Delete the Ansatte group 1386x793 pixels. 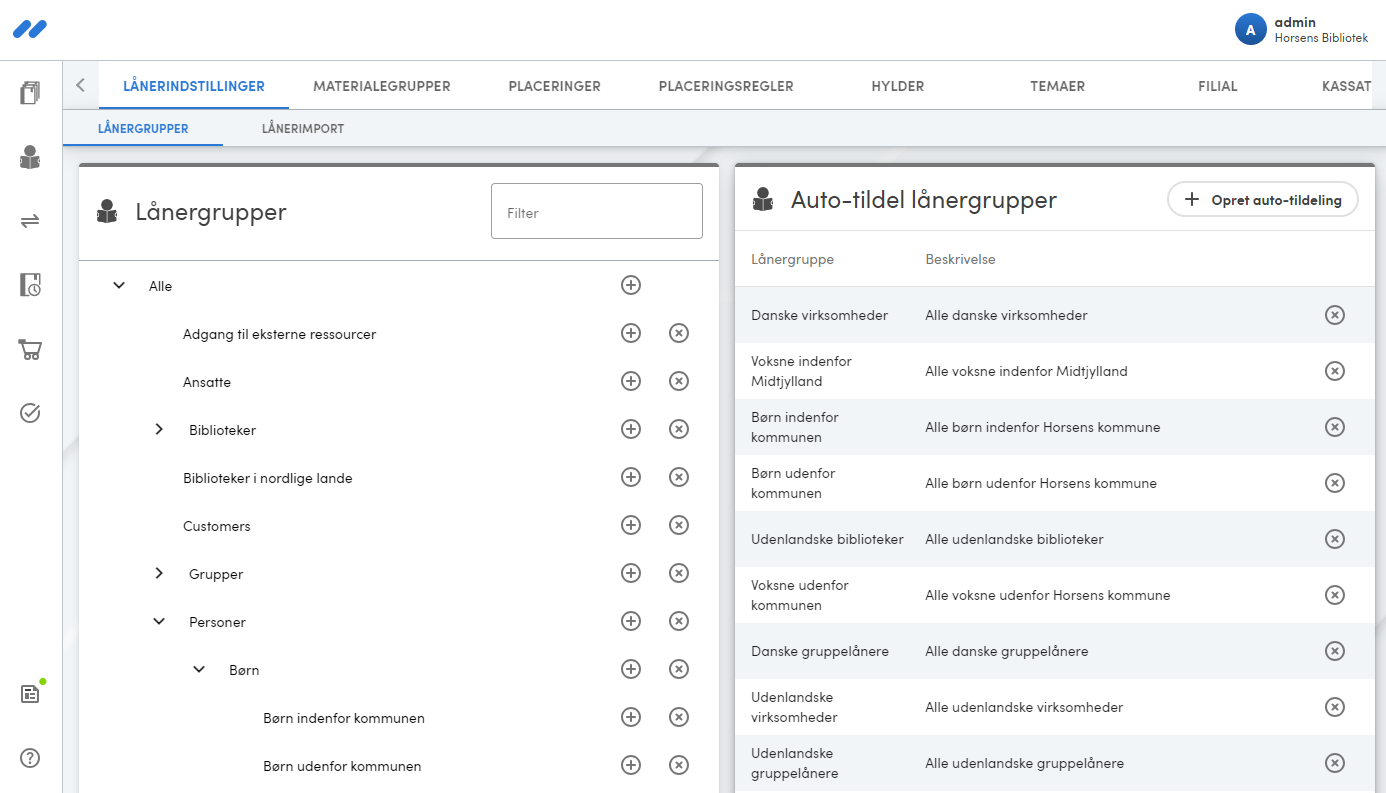(679, 381)
